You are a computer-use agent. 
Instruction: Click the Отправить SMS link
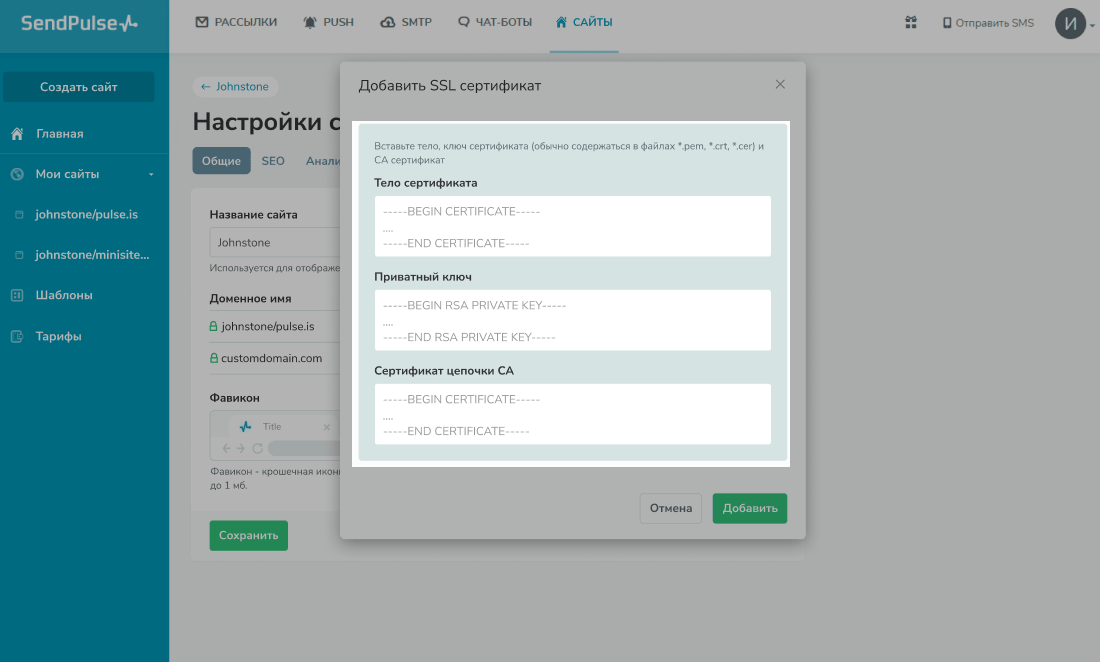(988, 23)
